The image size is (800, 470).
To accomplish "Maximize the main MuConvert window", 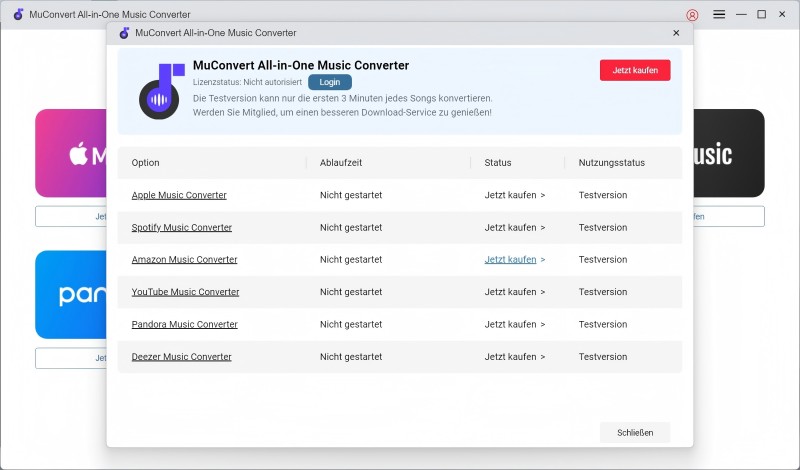I will point(761,14).
